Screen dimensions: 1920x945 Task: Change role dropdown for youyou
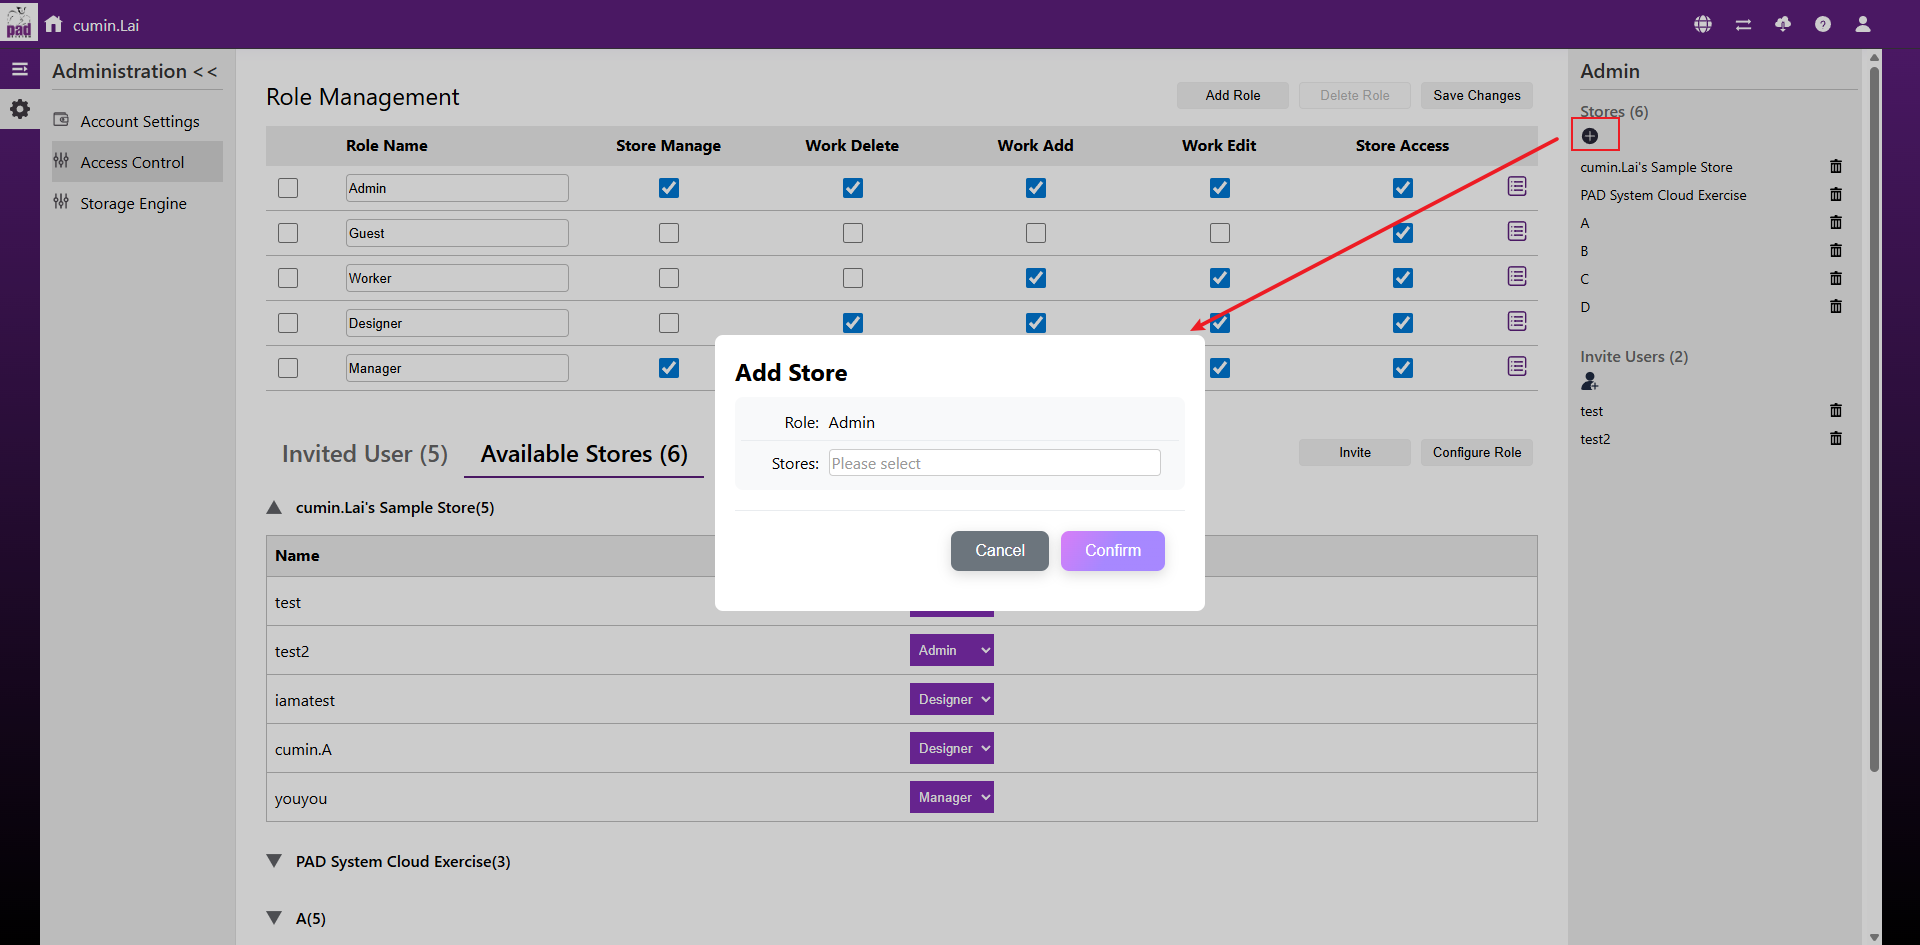[x=951, y=797]
